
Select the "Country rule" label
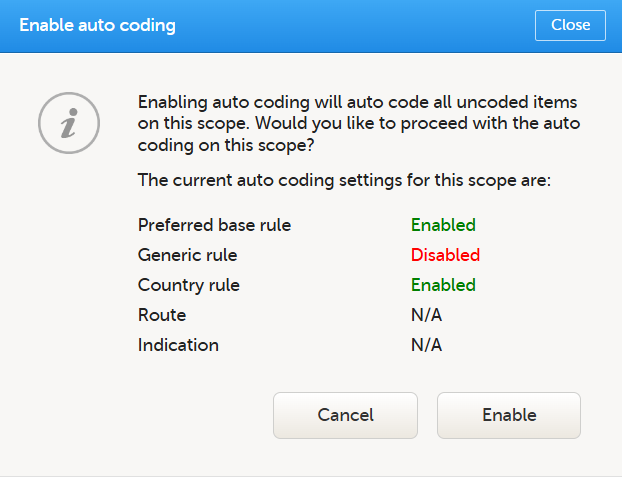pyautogui.click(x=189, y=285)
